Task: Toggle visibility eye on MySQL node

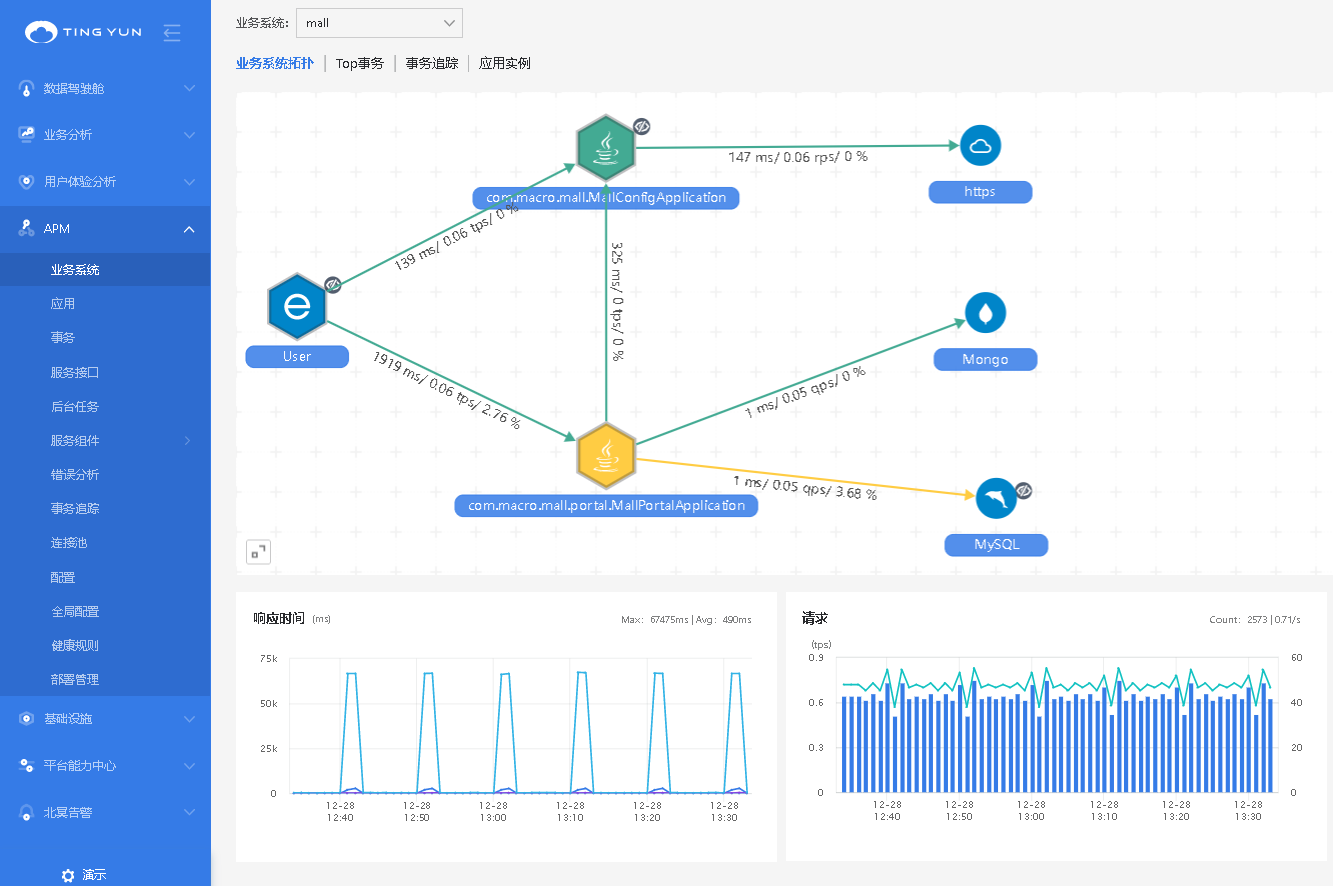Action: pyautogui.click(x=1023, y=490)
